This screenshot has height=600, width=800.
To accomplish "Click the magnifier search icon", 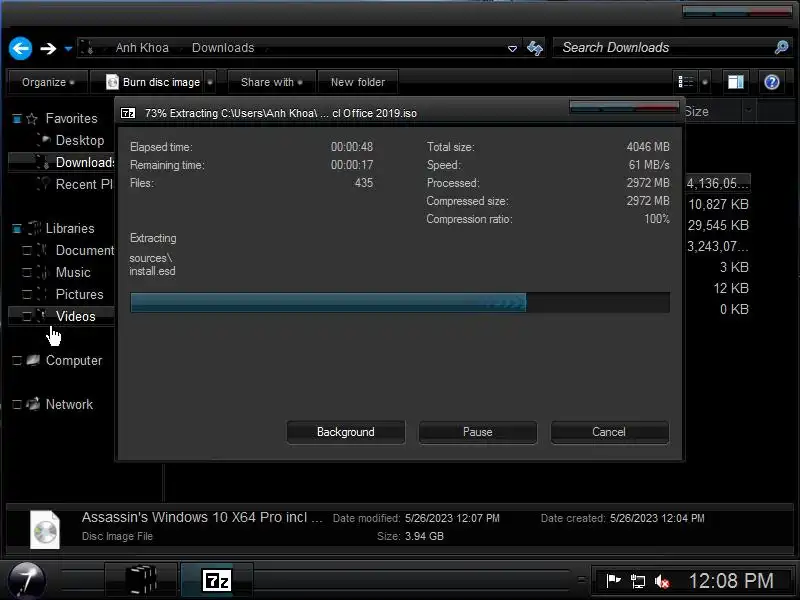I will click(x=781, y=47).
